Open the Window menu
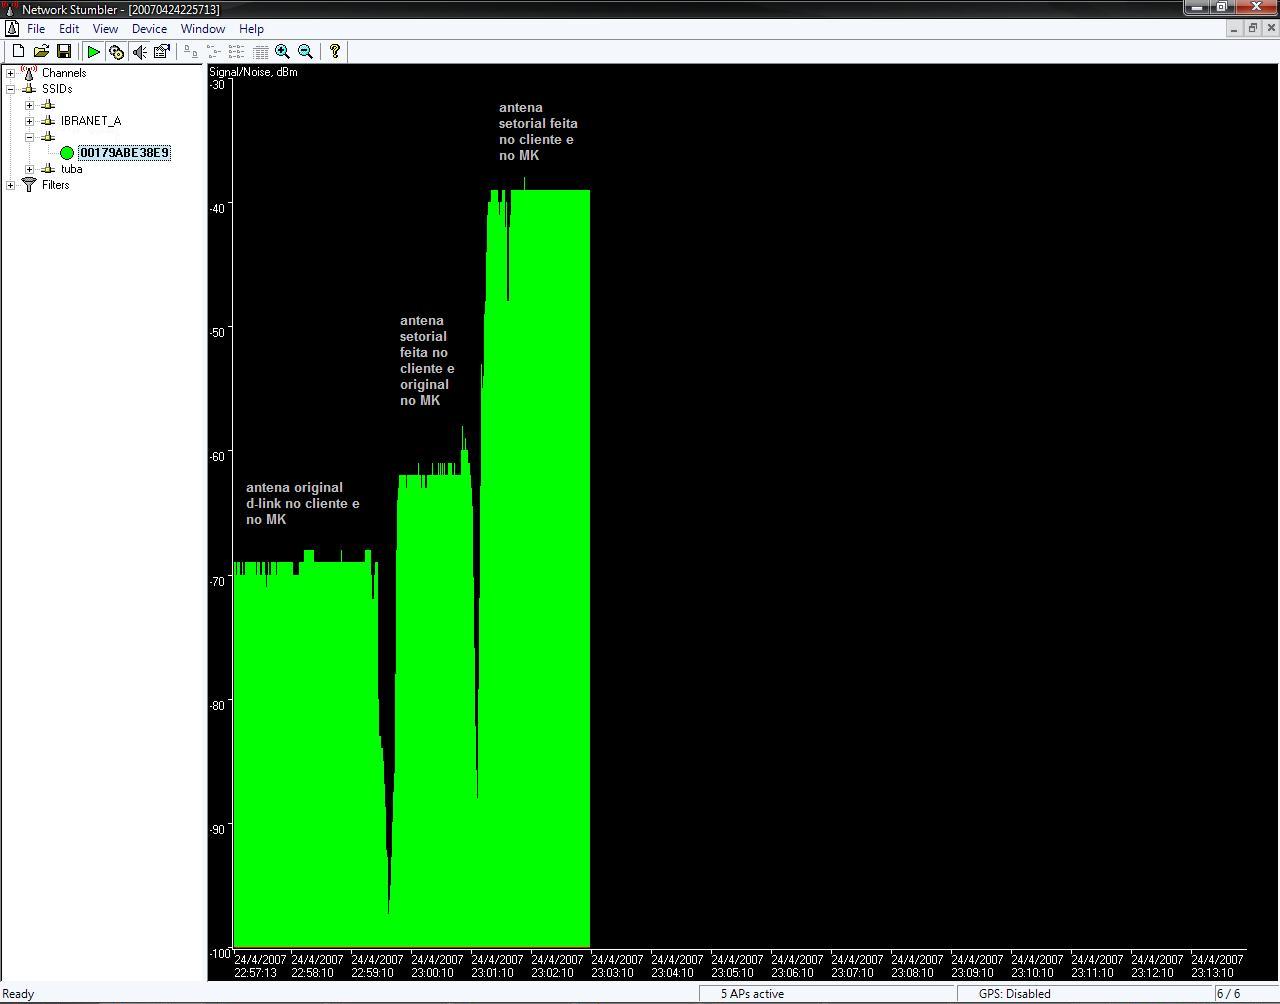1280x1004 pixels. click(x=202, y=28)
